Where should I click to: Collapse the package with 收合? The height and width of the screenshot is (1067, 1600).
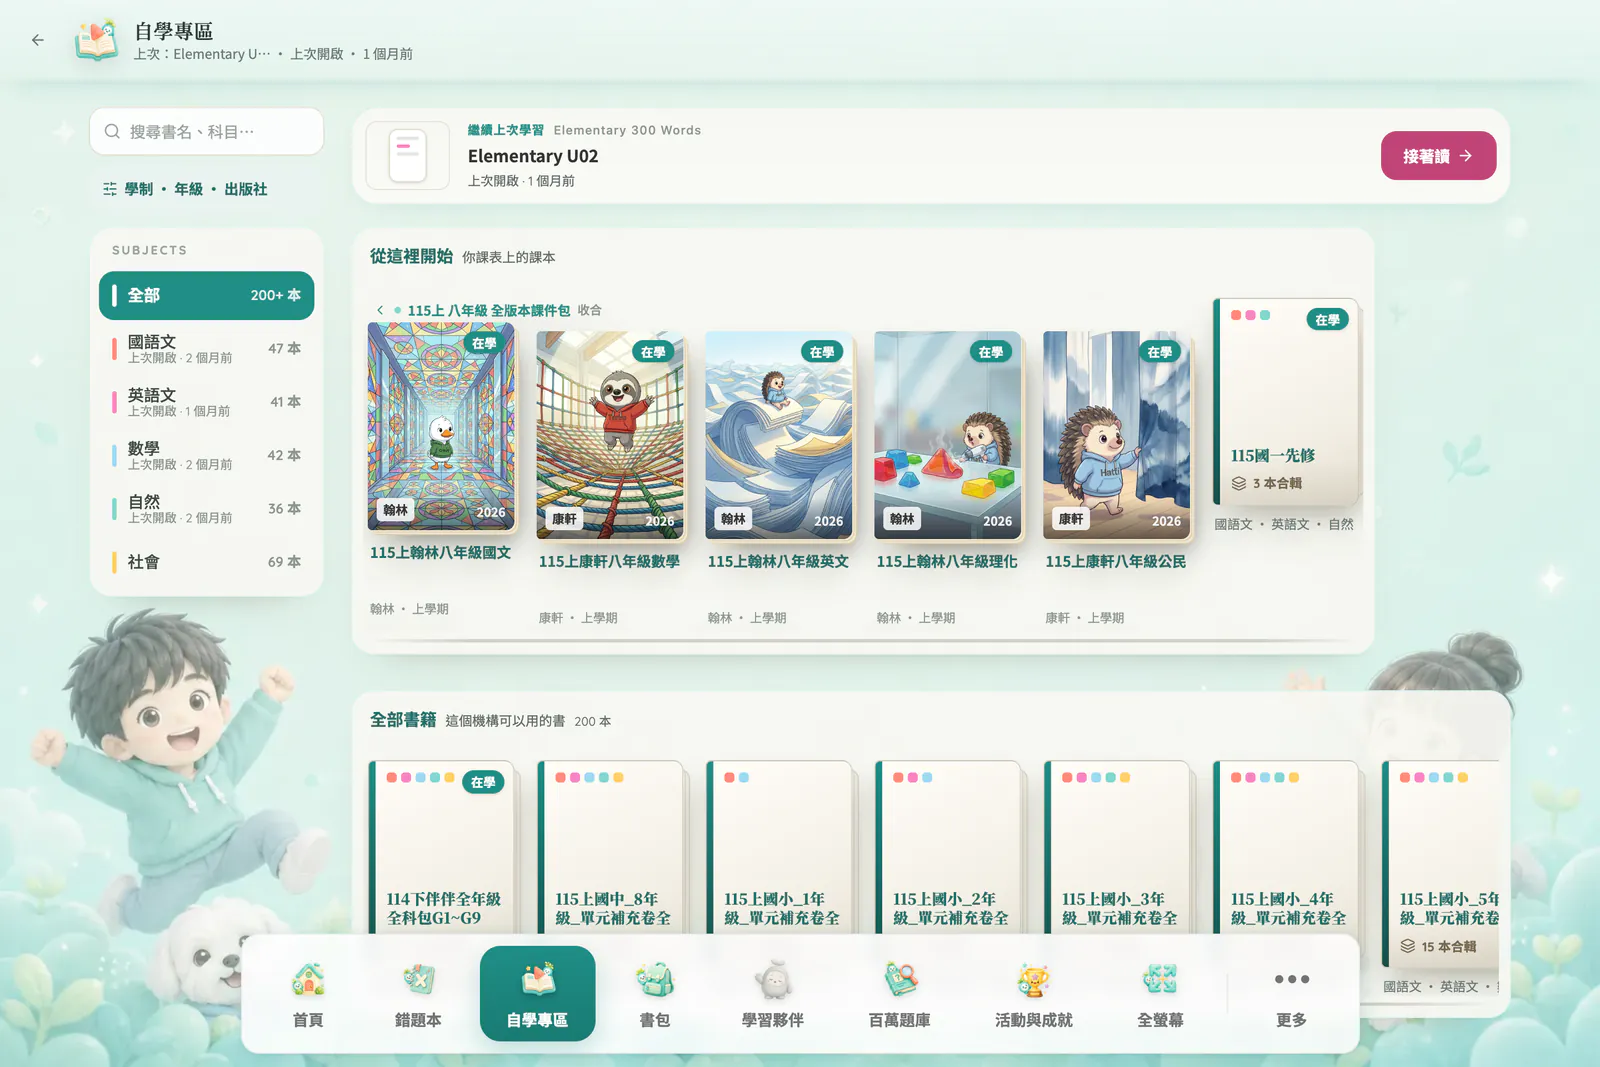point(590,310)
